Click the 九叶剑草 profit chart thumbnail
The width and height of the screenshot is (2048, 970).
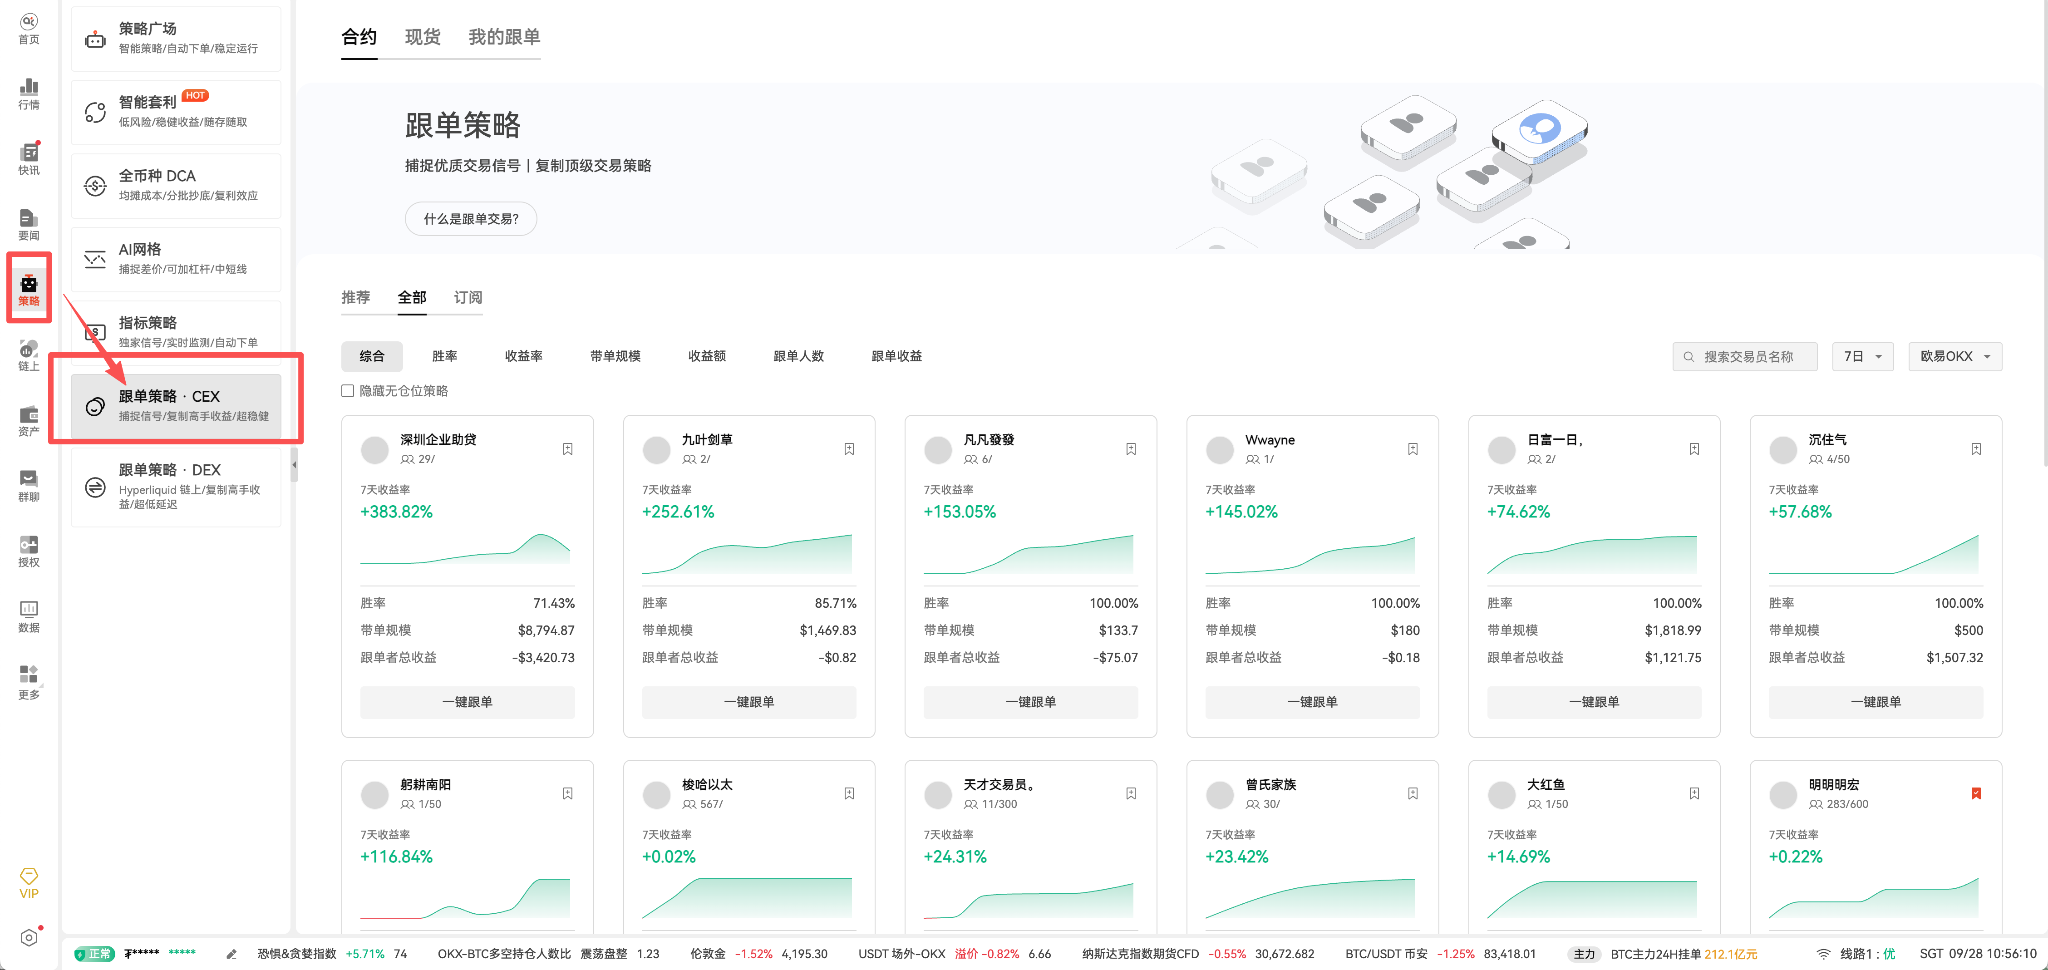[x=749, y=554]
